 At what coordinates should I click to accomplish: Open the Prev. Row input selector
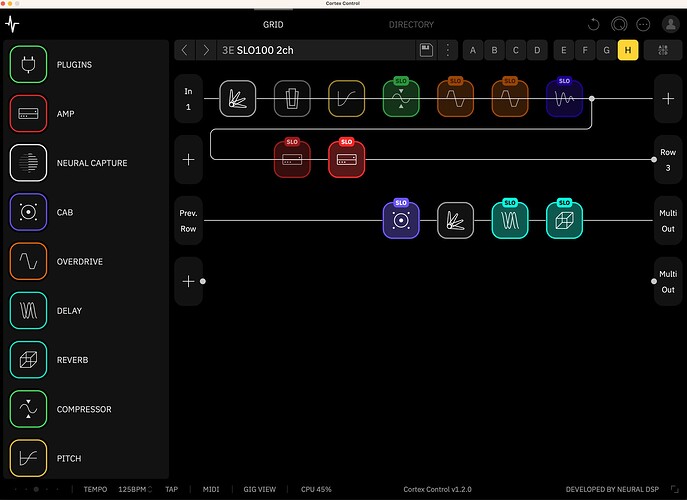(188, 220)
